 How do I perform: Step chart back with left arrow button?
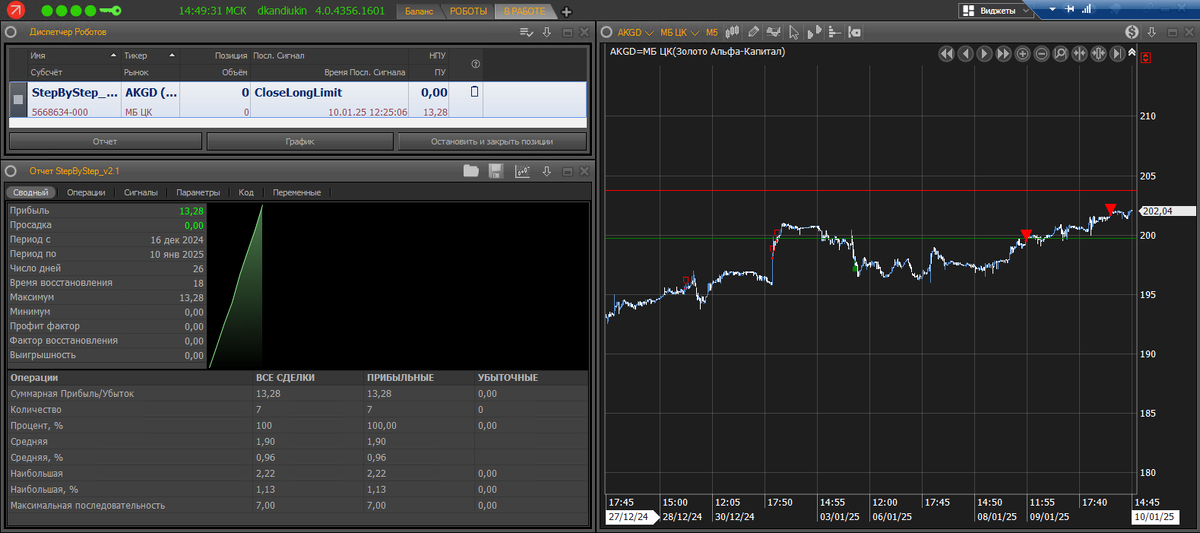click(966, 54)
